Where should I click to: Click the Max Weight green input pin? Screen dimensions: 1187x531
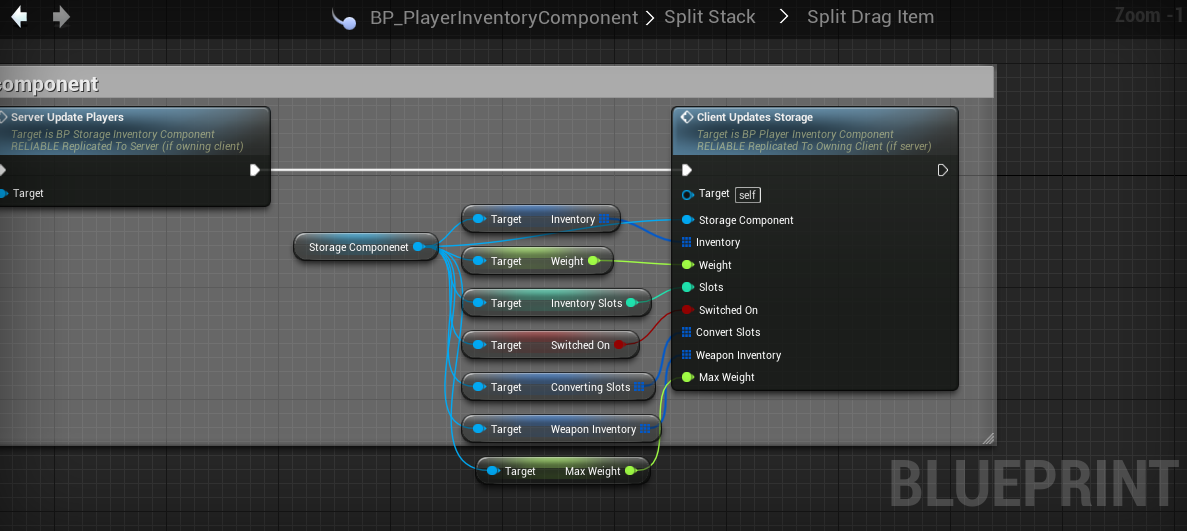click(x=687, y=377)
